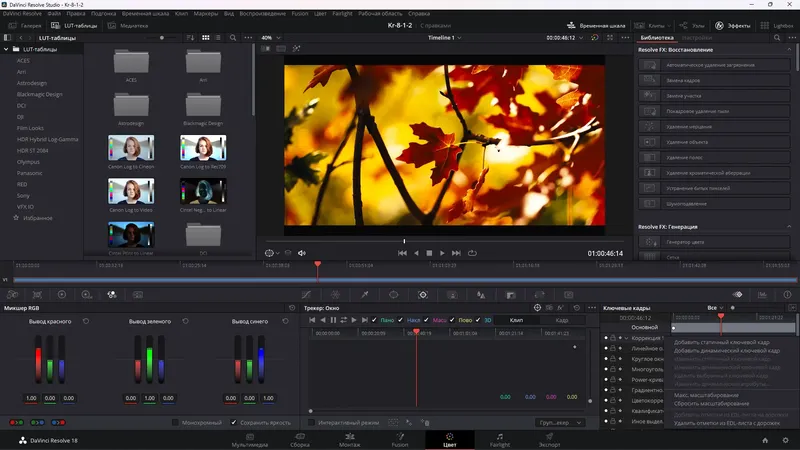
Task: Open the viewer zoom 40% dropdown
Action: (x=270, y=38)
